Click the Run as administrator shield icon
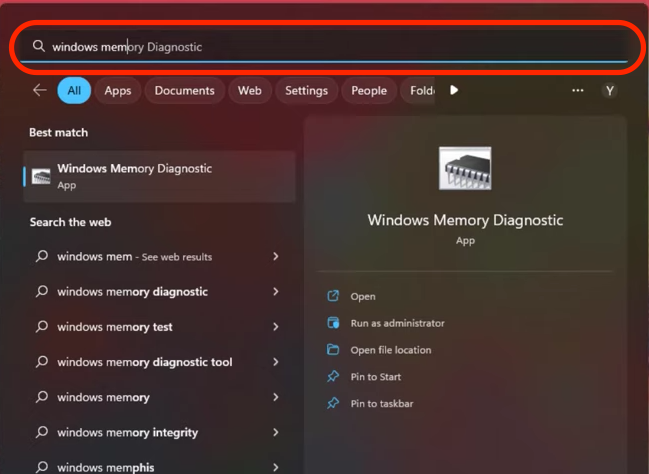Screen dimensions: 649x474 333,323
